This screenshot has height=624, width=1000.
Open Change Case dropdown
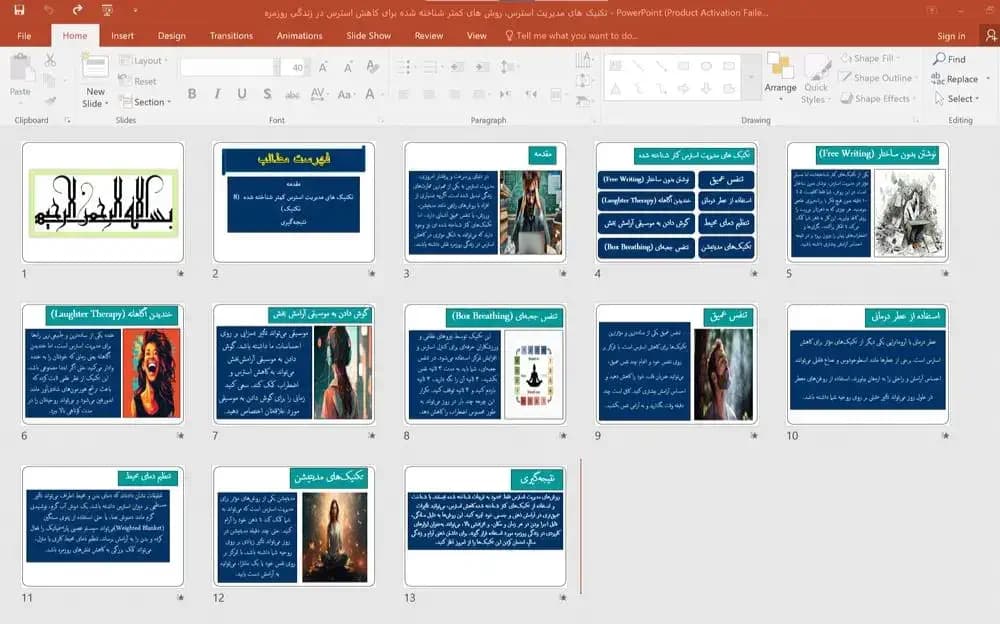click(x=345, y=94)
